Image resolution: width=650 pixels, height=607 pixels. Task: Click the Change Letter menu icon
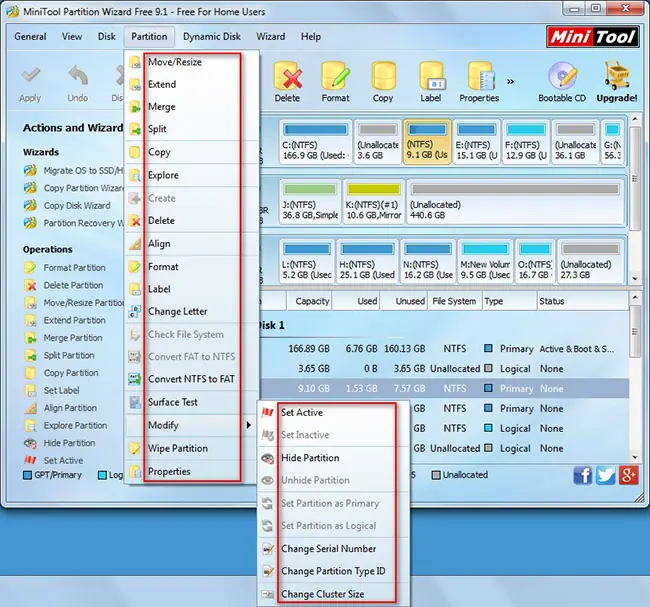135,311
